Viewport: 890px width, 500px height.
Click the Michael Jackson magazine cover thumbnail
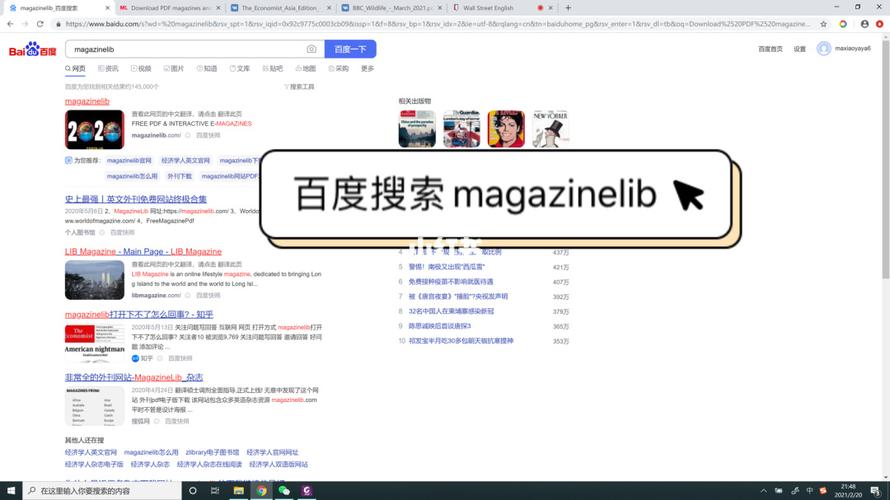point(506,129)
